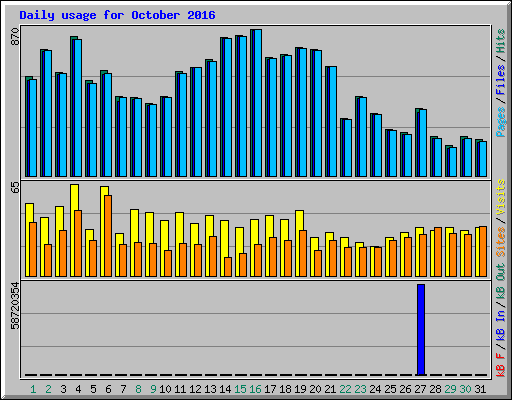
Task: Click day label 5 on x-axis
Action: pos(93,389)
